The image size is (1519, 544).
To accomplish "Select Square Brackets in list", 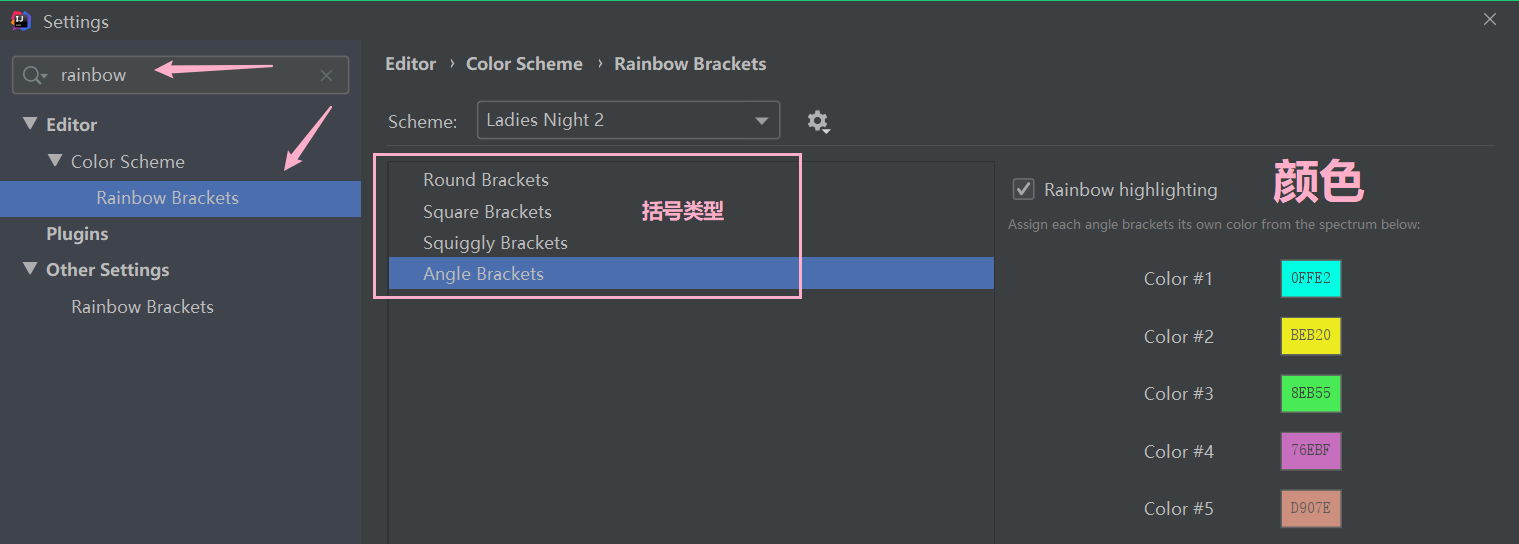I will pyautogui.click(x=487, y=212).
